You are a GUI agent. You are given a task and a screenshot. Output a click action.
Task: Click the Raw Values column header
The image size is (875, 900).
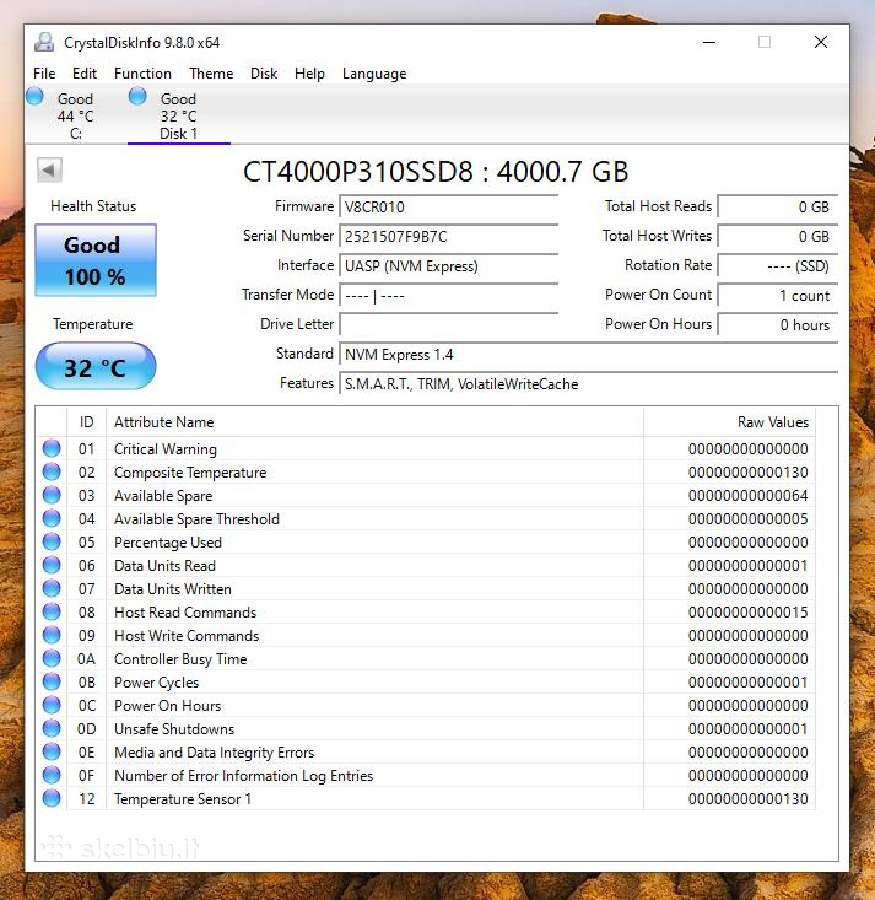point(729,422)
